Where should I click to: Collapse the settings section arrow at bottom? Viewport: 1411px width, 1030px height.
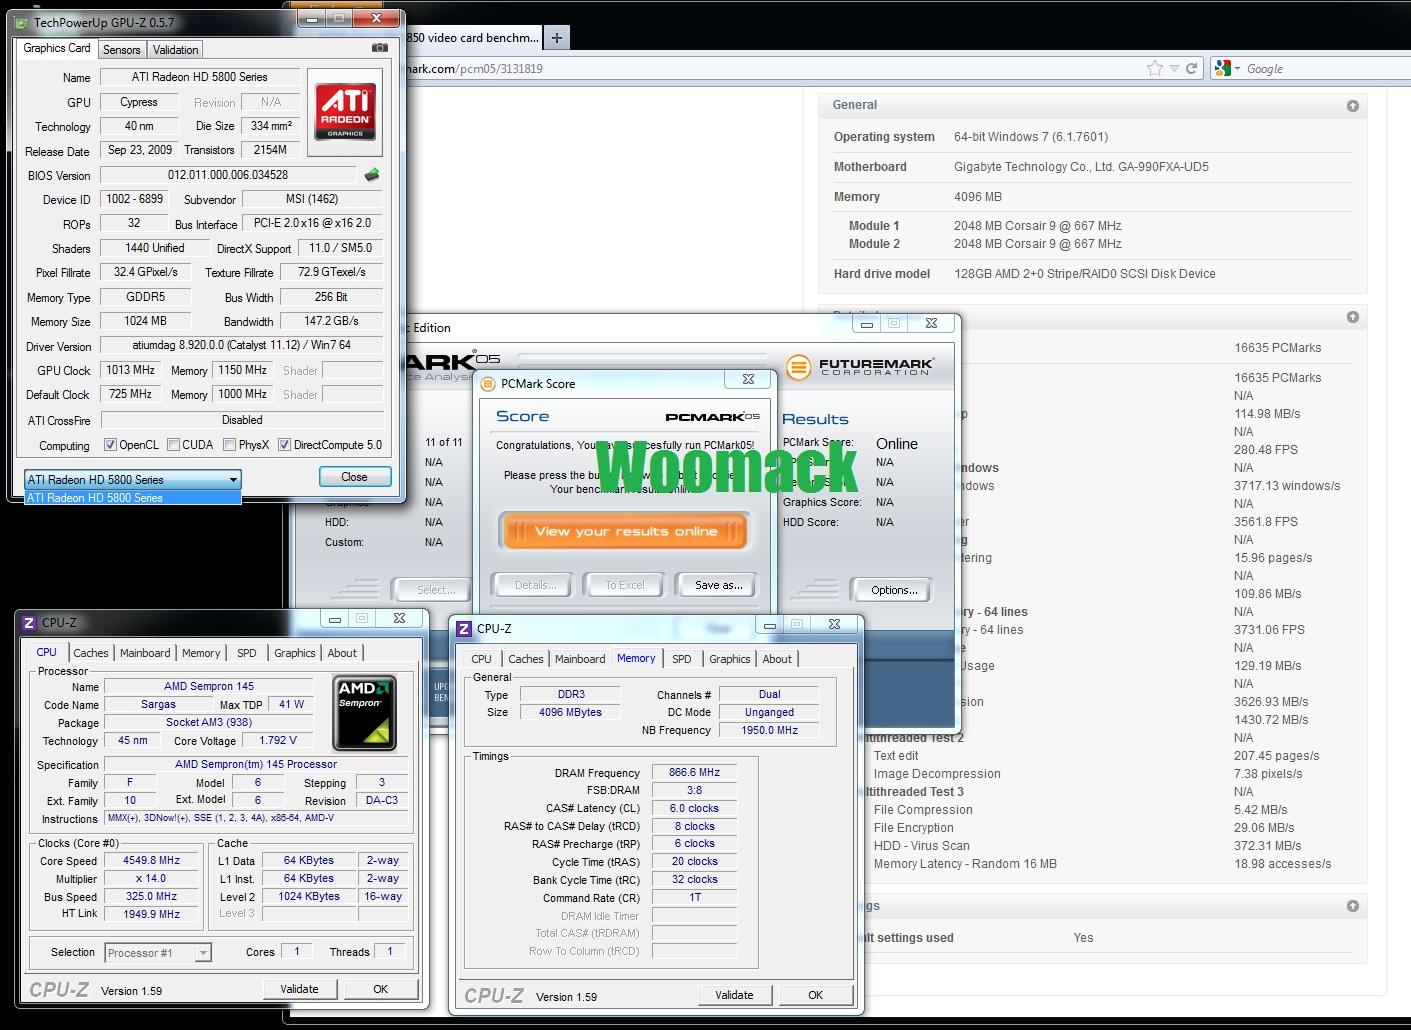pos(1353,906)
